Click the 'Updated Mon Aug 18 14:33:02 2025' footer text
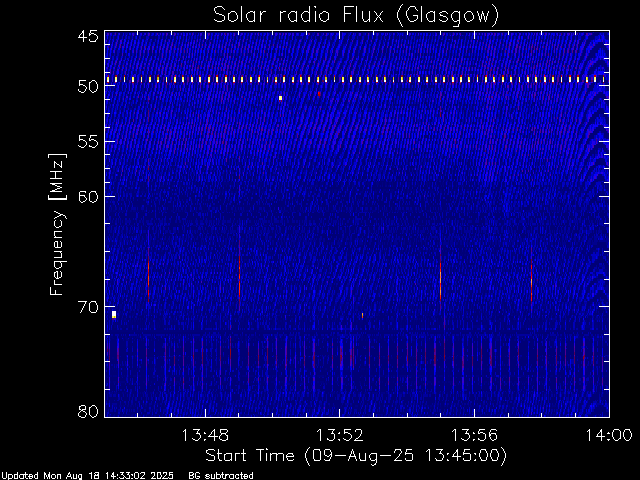The image size is (640, 480). click(x=87, y=476)
